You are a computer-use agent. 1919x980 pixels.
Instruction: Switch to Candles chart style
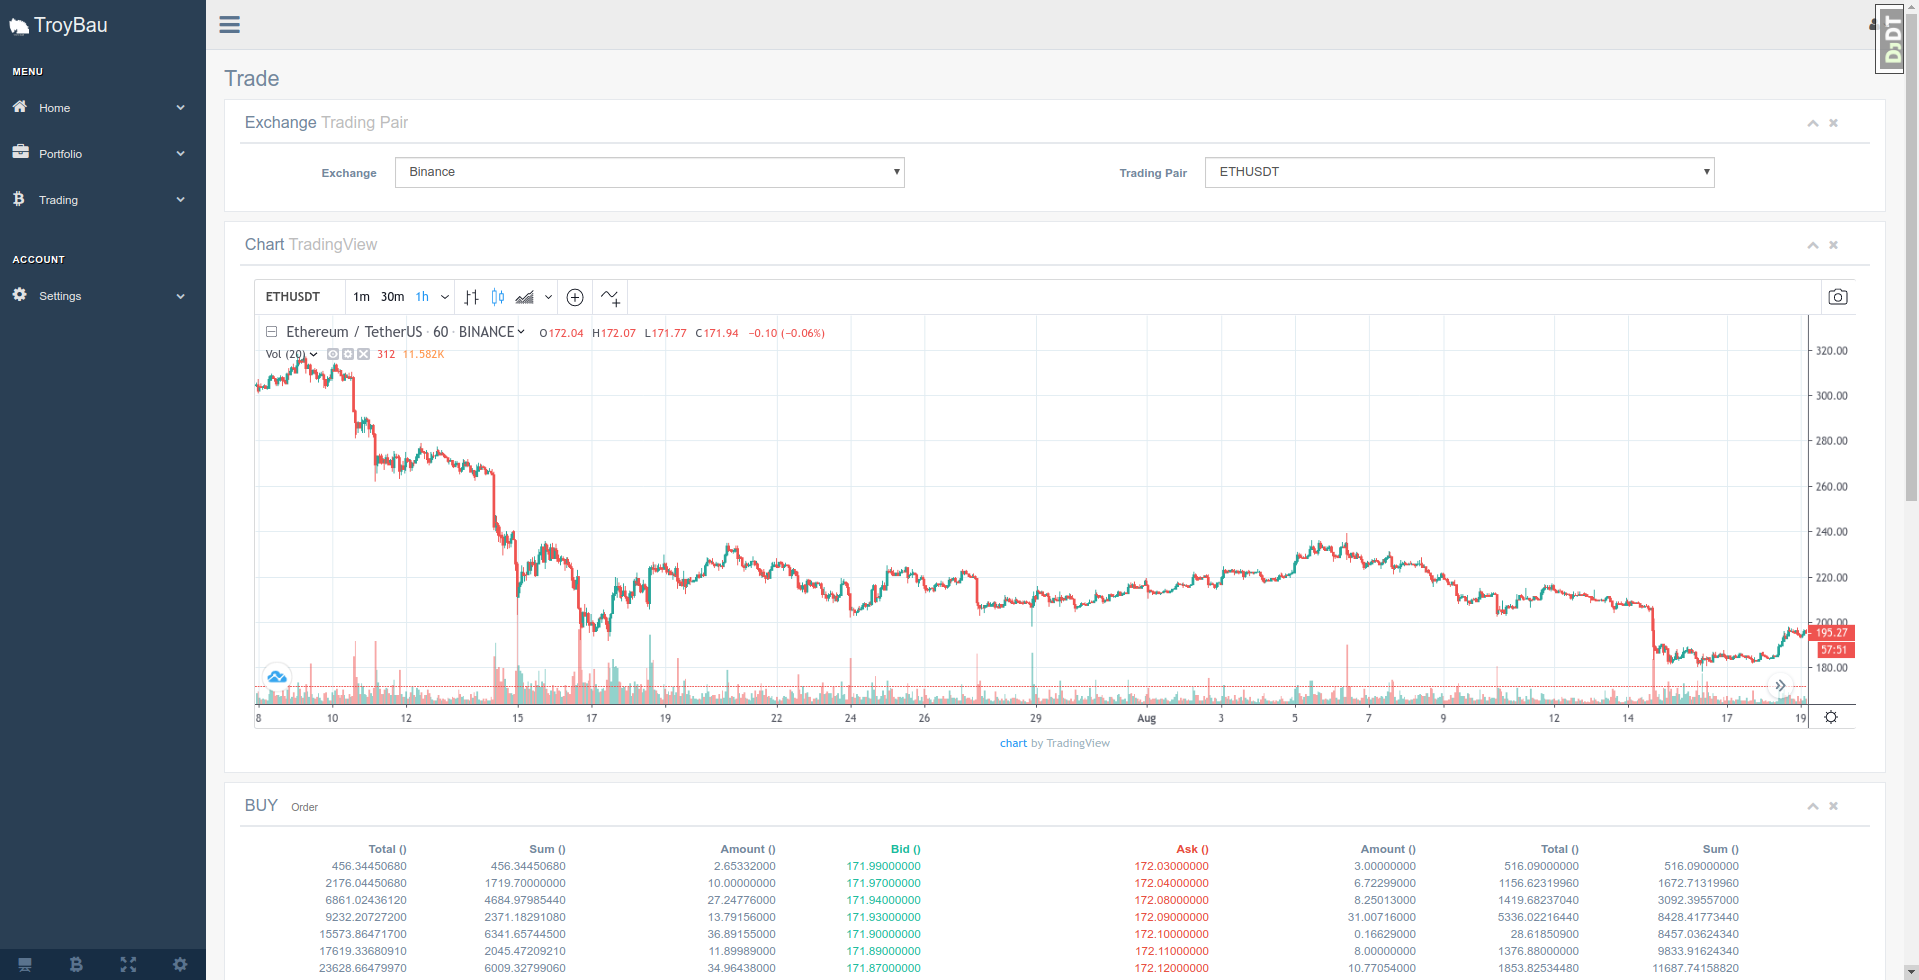[498, 297]
